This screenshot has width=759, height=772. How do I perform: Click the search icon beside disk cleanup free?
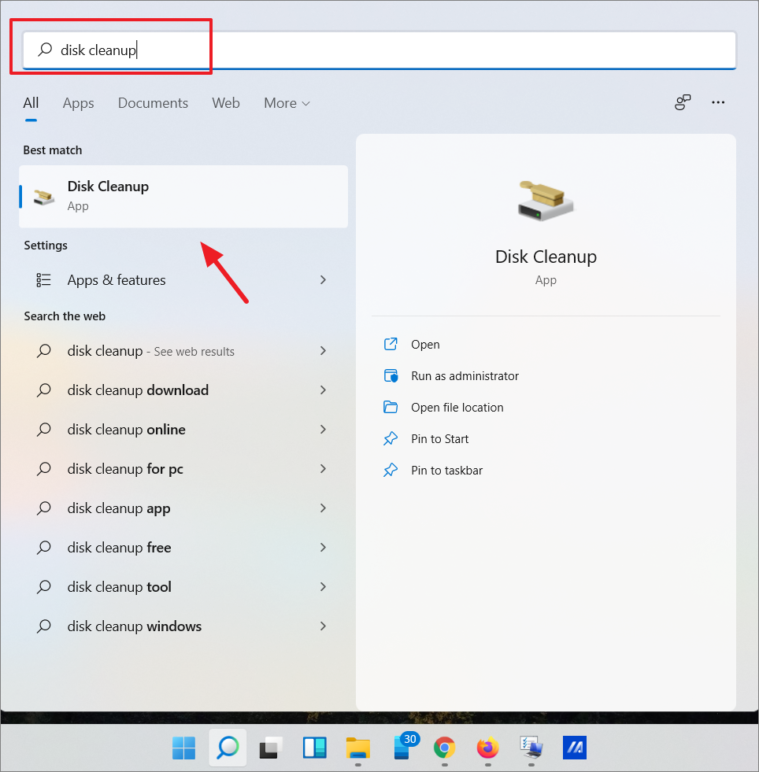coord(44,547)
